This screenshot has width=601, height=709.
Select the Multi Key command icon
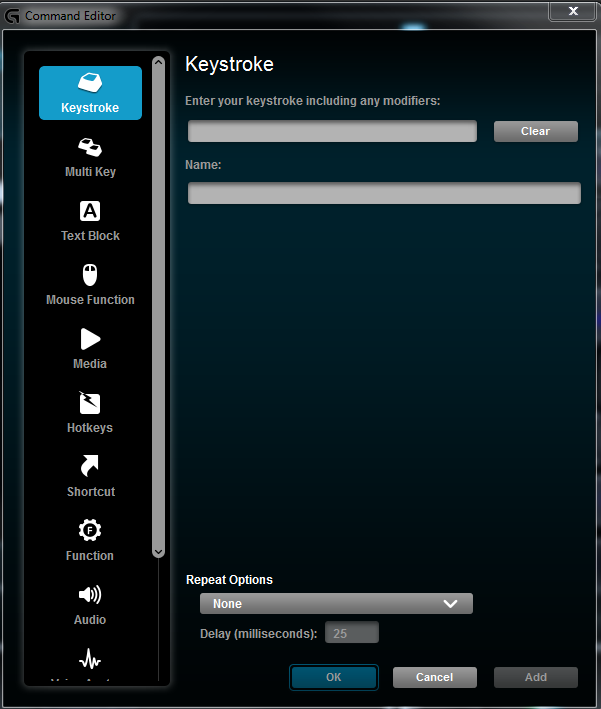tap(90, 147)
